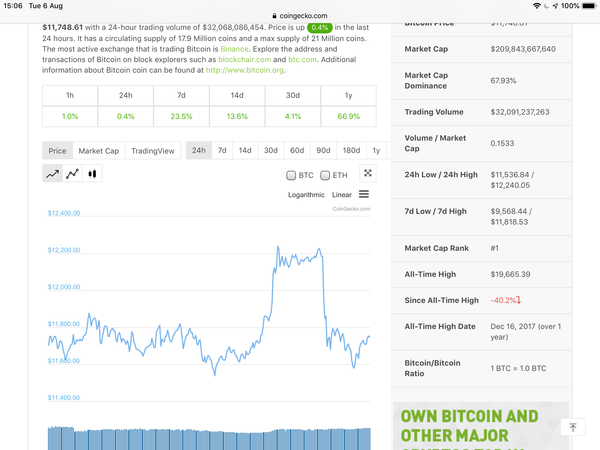
Task: Select the 30d chart range
Action: point(271,150)
